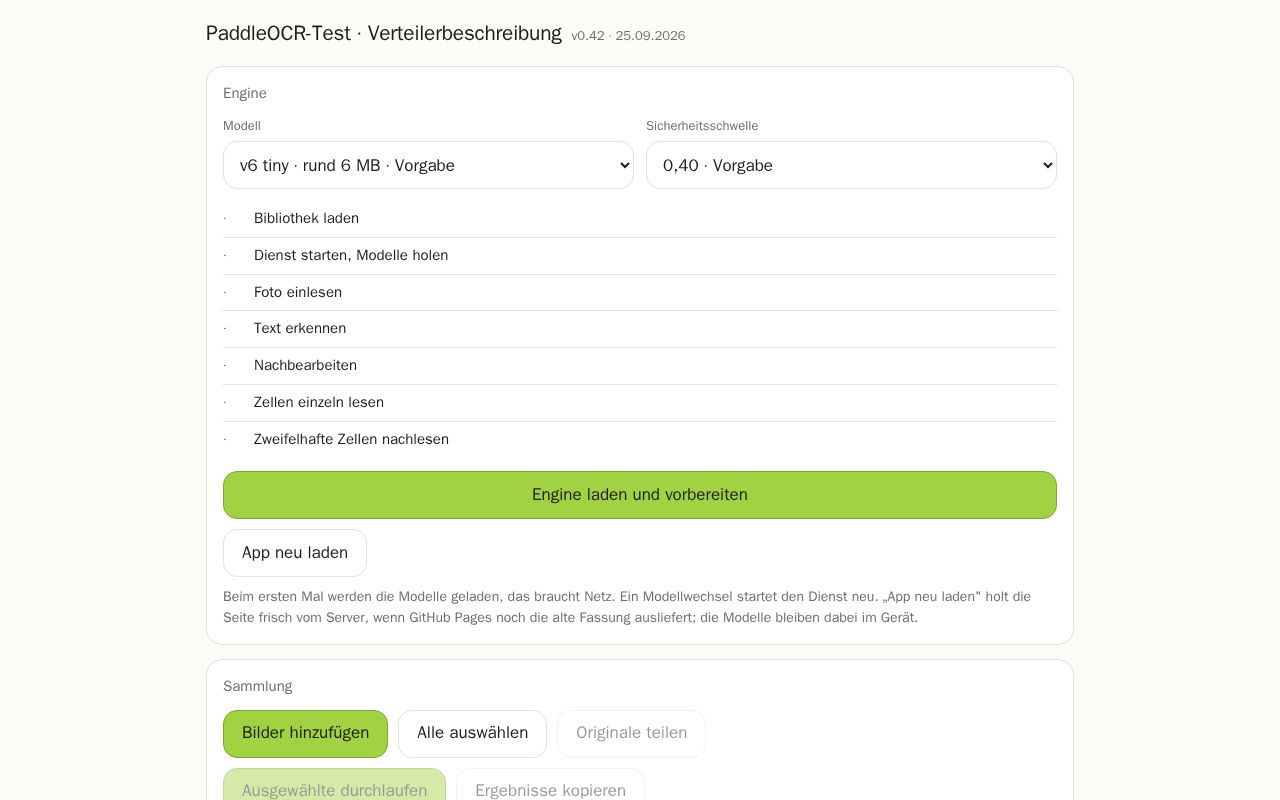Click the step Zweifelhafte Zellen nachlesen

(x=640, y=440)
